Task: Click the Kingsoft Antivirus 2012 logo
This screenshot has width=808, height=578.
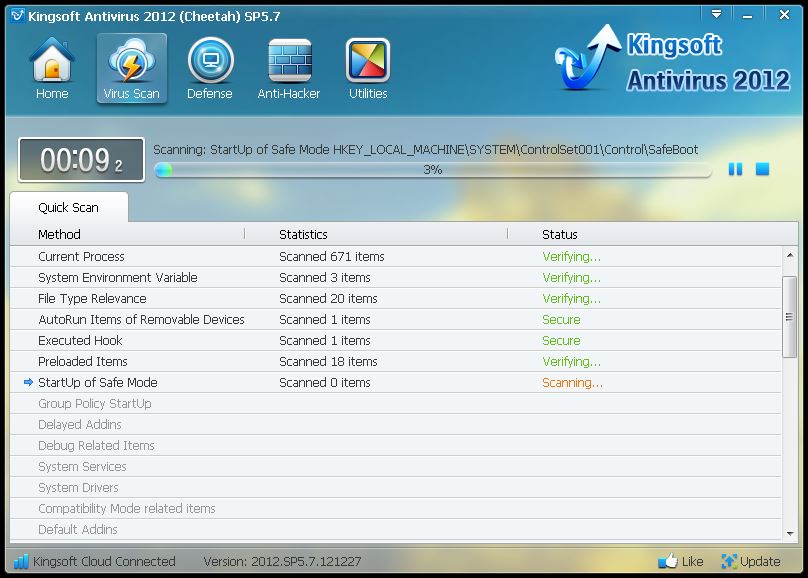Action: pos(672,60)
